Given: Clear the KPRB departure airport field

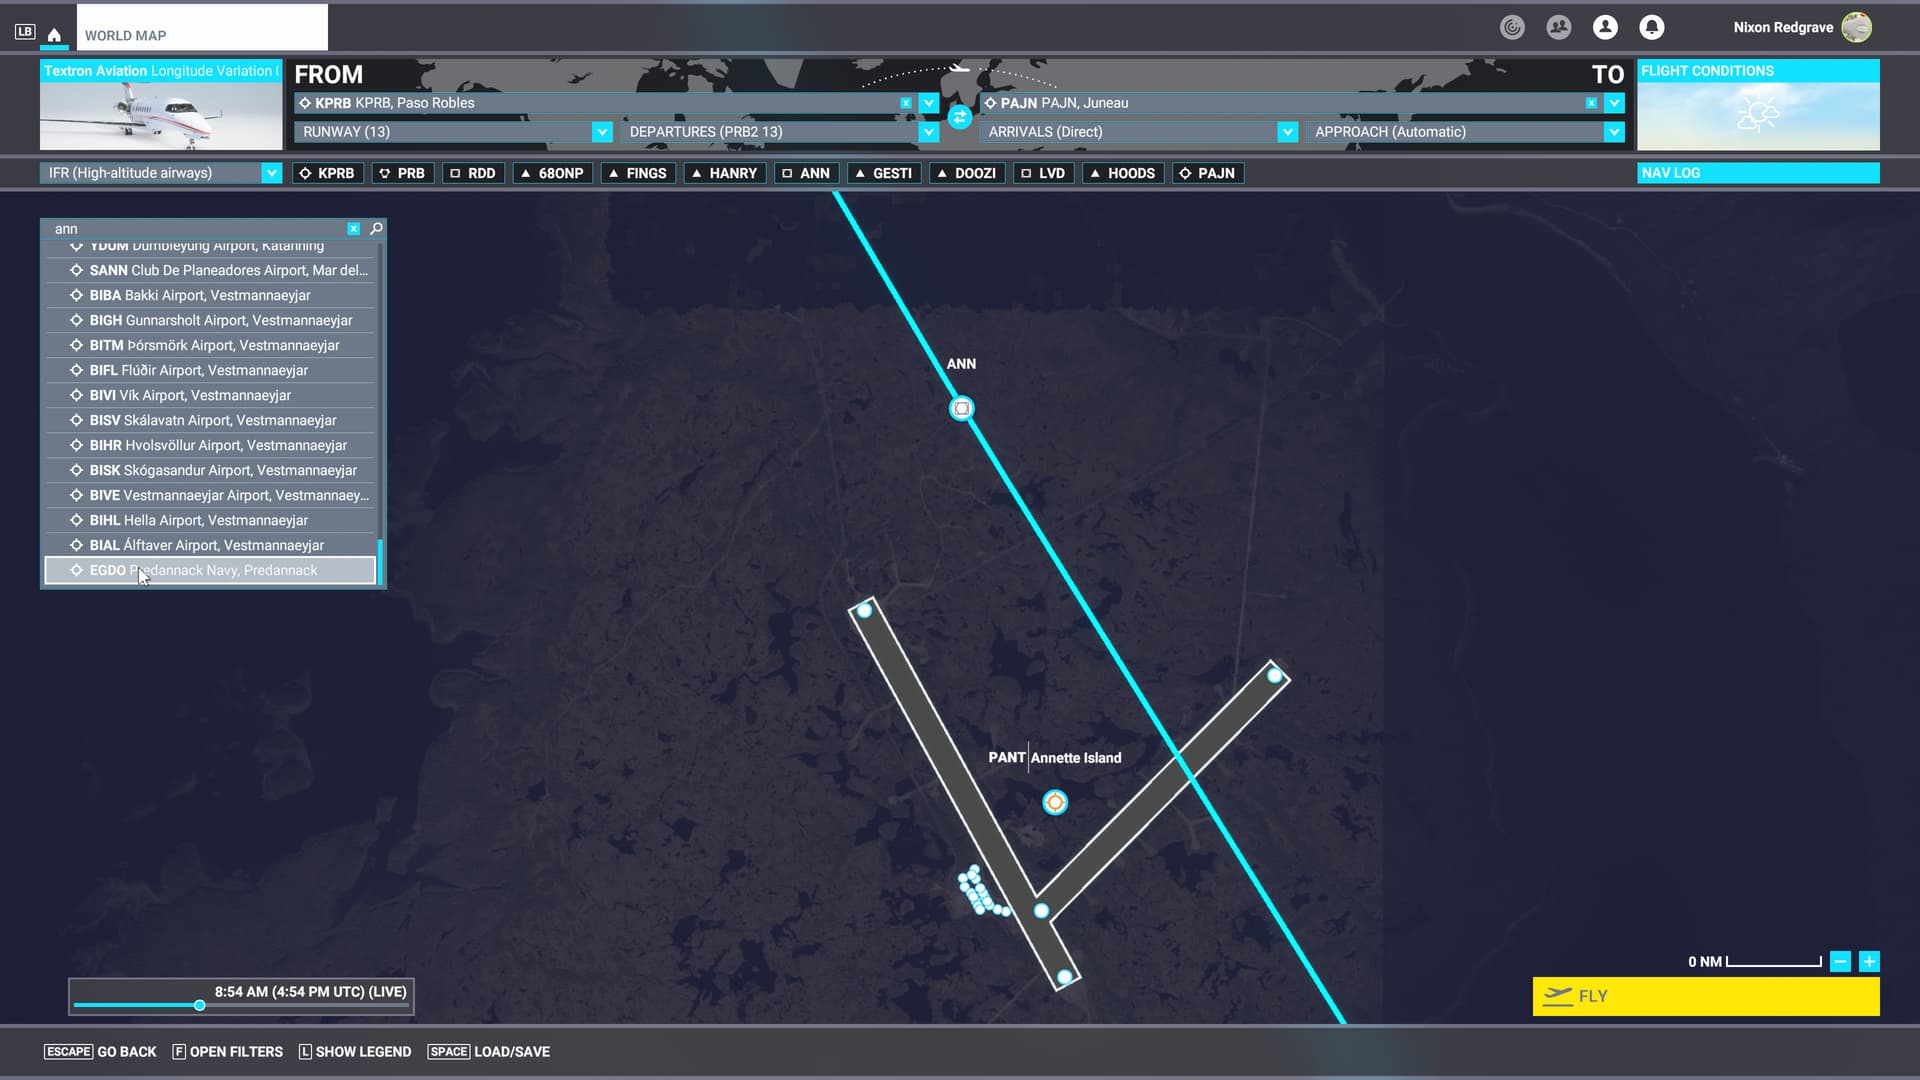Looking at the screenshot, I should [905, 103].
